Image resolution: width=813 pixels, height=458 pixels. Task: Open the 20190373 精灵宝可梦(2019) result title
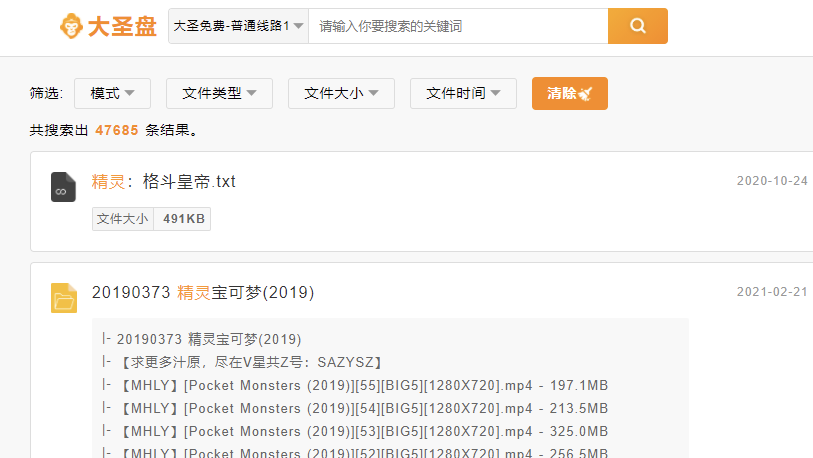click(x=203, y=292)
